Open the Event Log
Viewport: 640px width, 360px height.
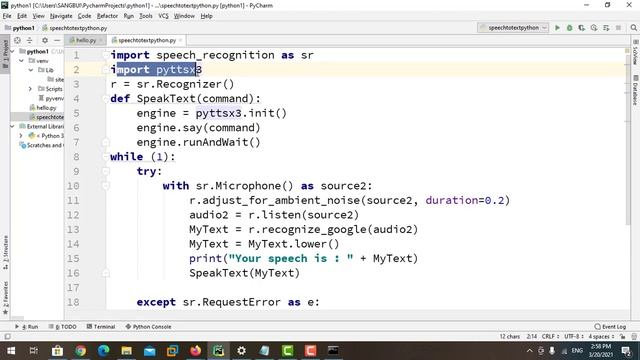(x=610, y=327)
